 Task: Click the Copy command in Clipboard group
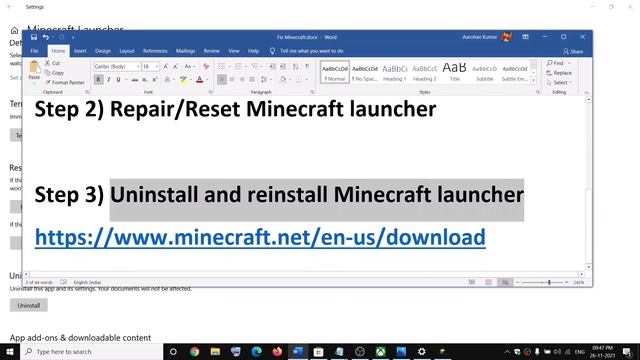54,73
